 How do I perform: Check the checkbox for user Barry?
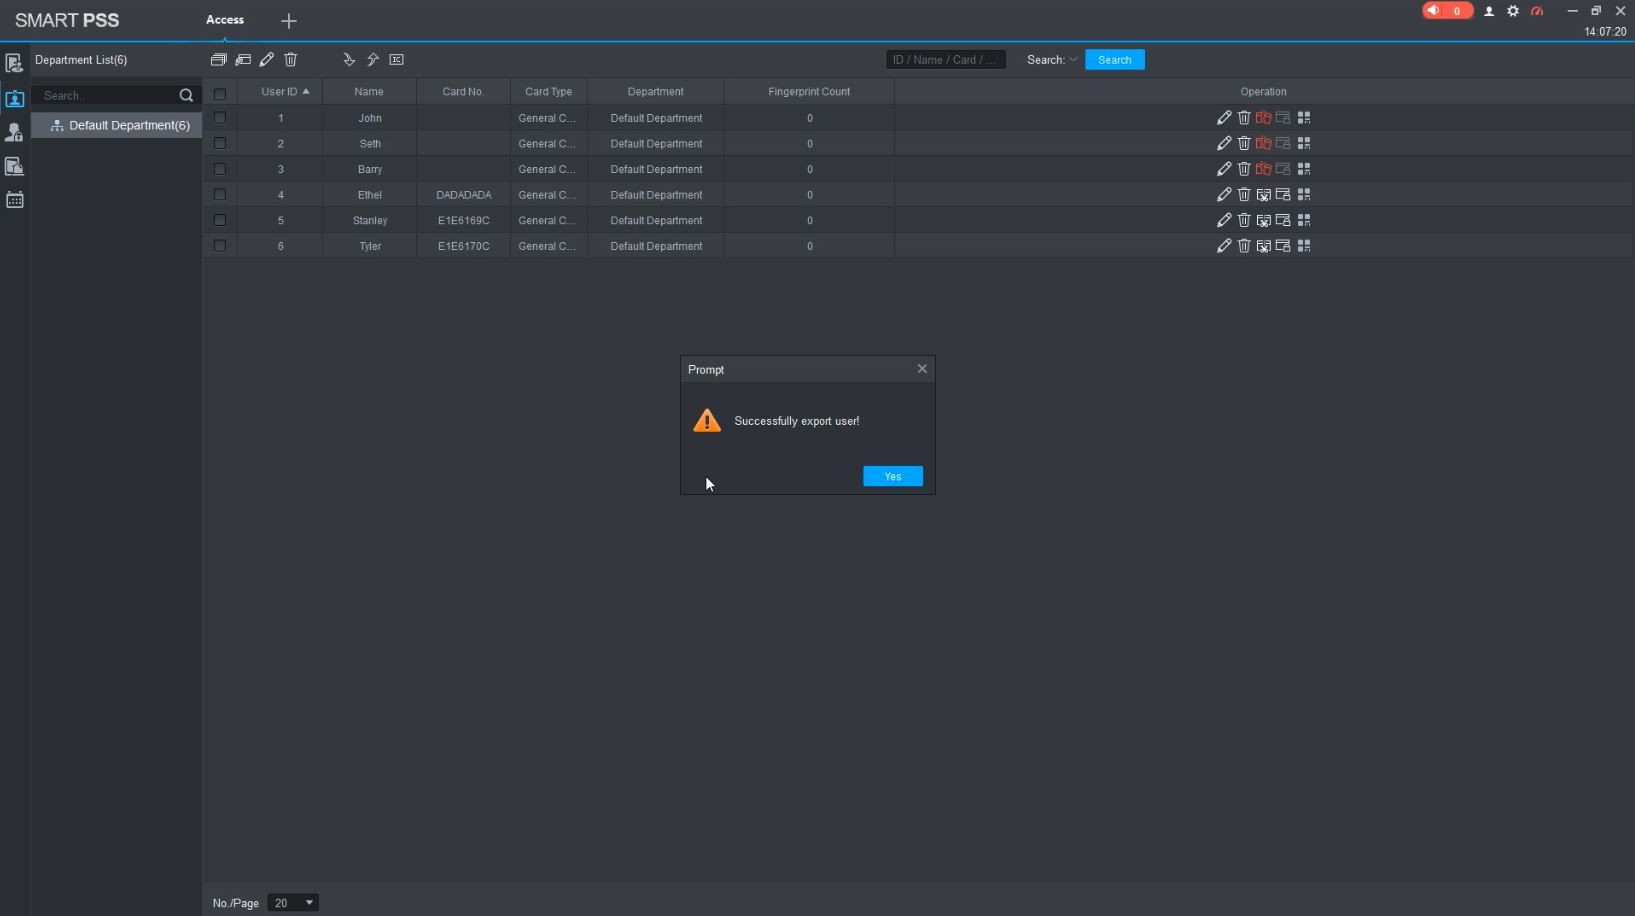[x=220, y=169]
